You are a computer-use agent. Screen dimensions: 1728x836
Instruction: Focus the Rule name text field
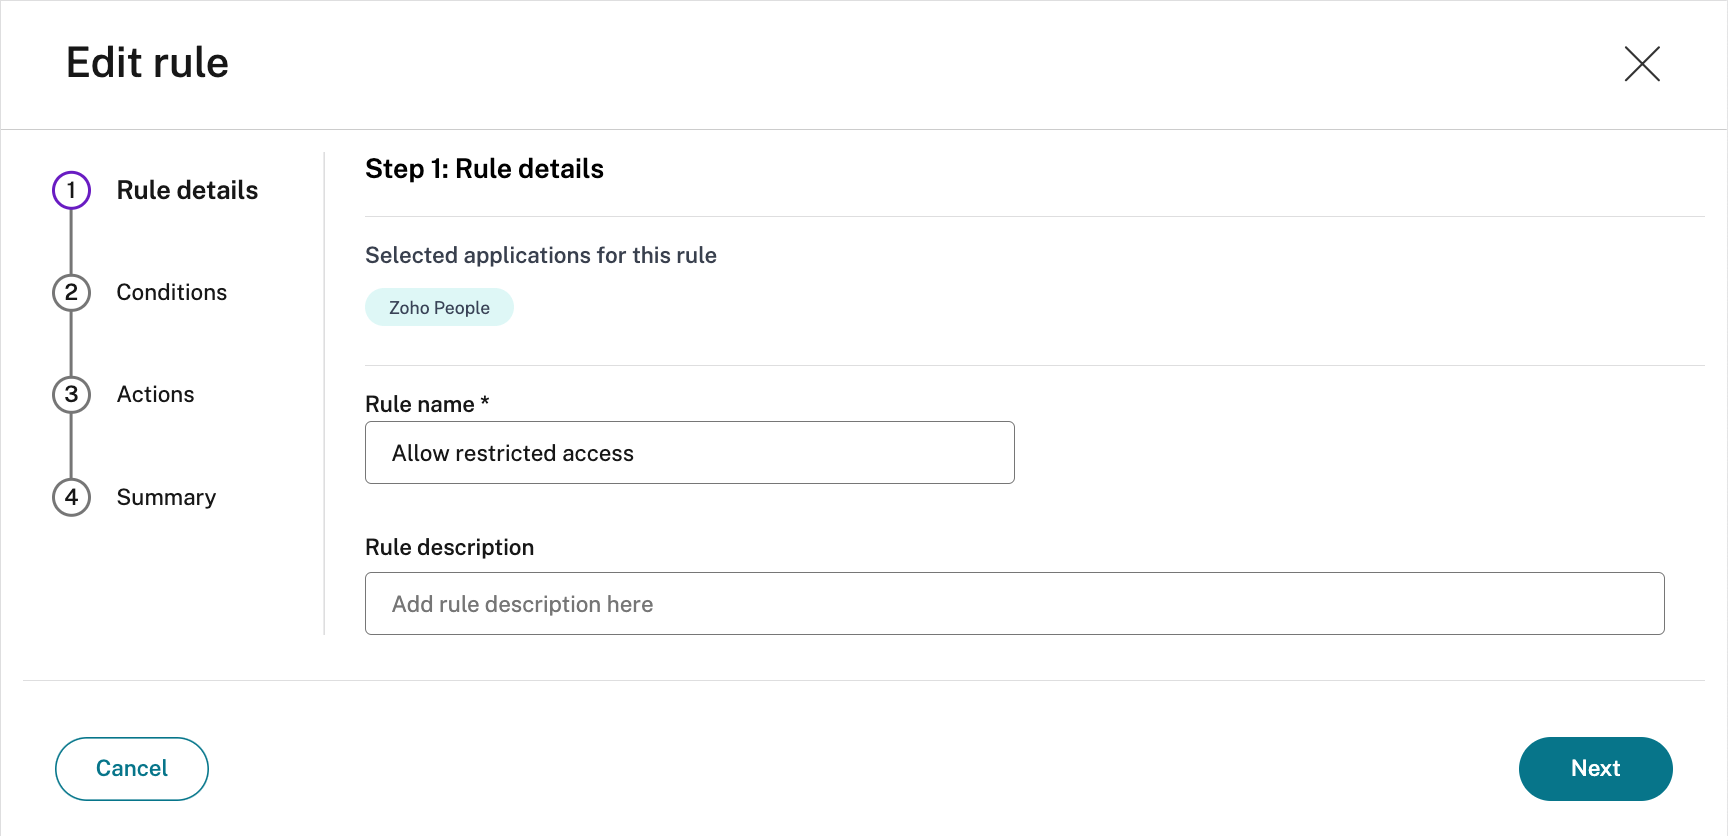[689, 453]
